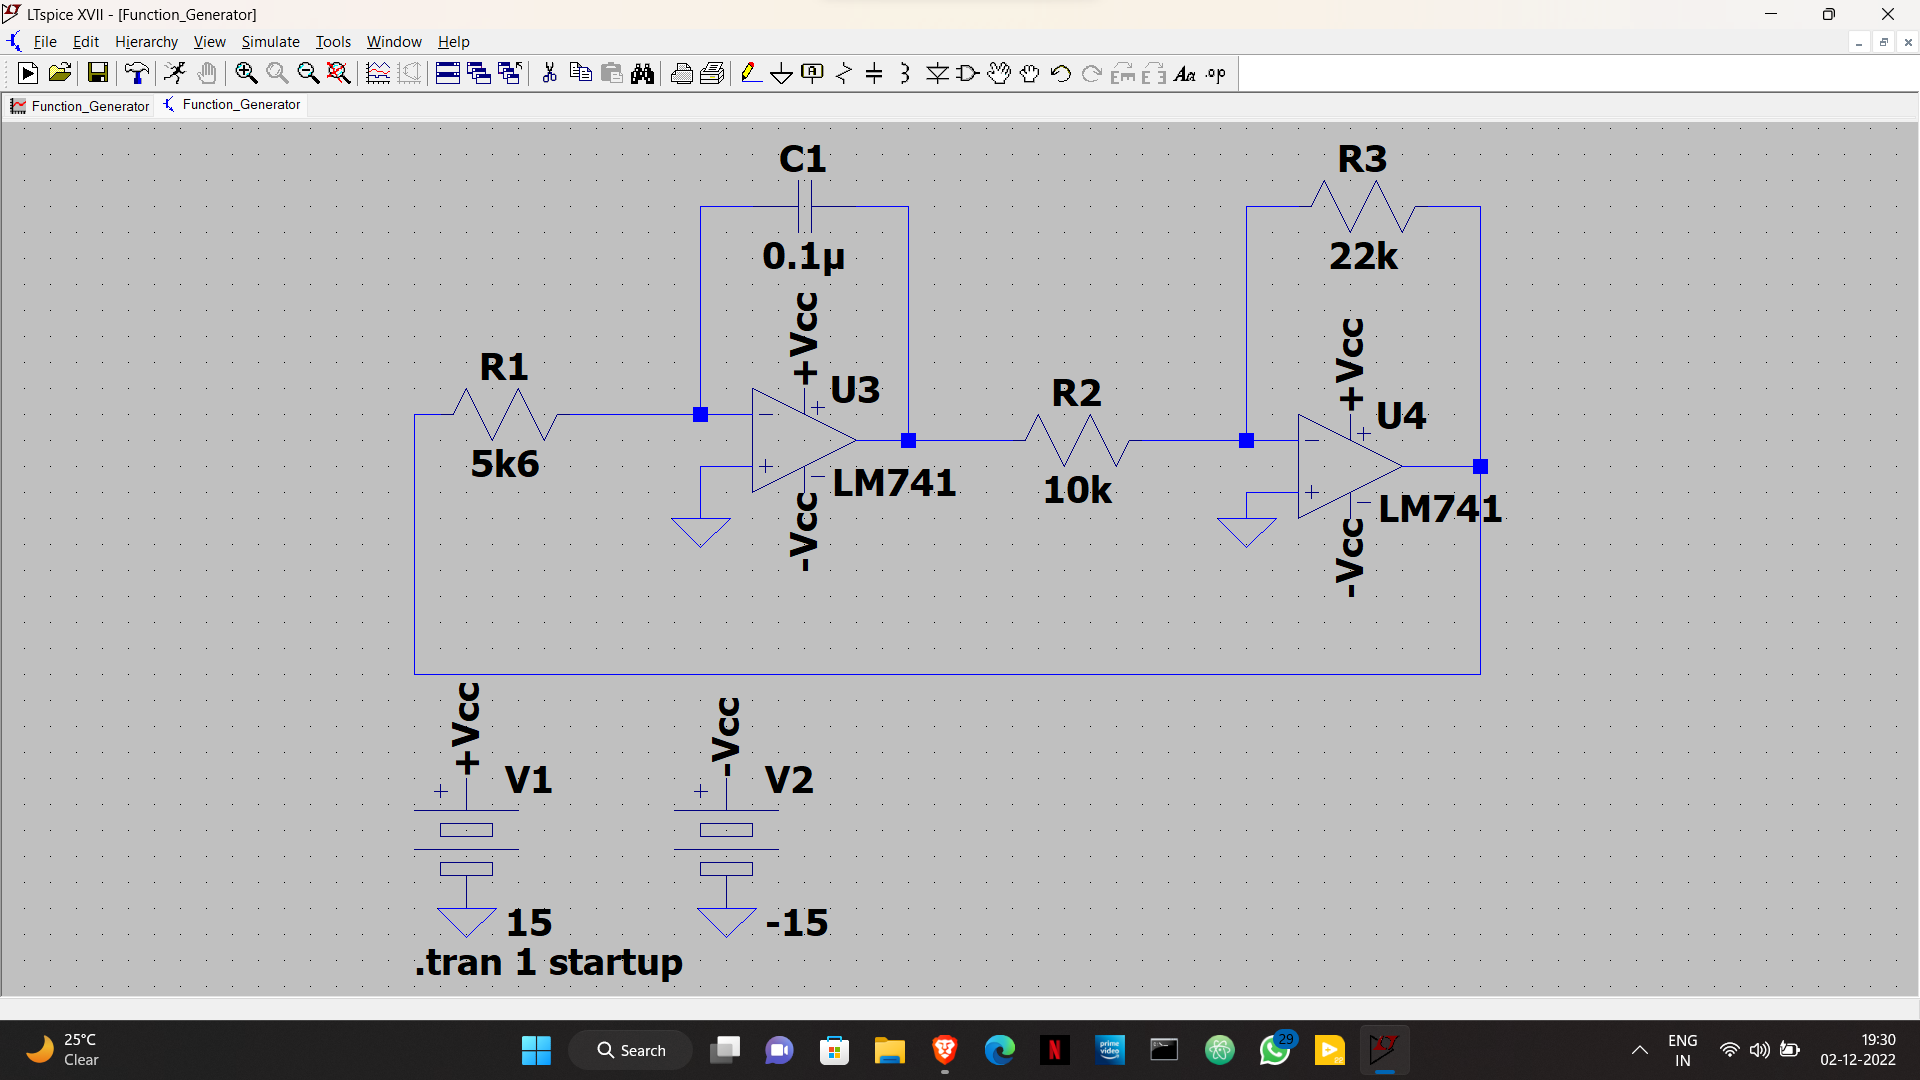Open the Simulate menu

click(268, 41)
